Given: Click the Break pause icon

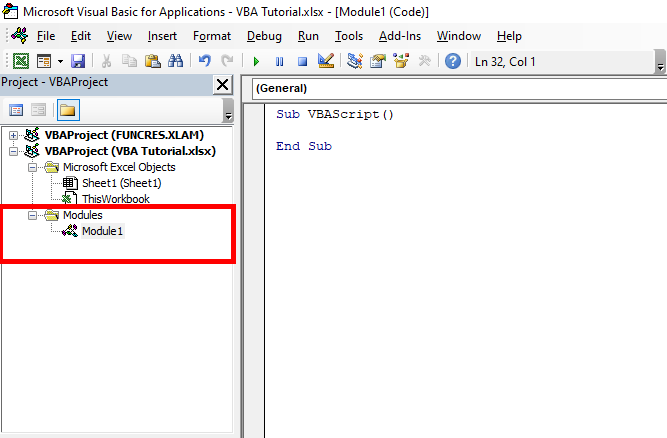Looking at the screenshot, I should (279, 62).
